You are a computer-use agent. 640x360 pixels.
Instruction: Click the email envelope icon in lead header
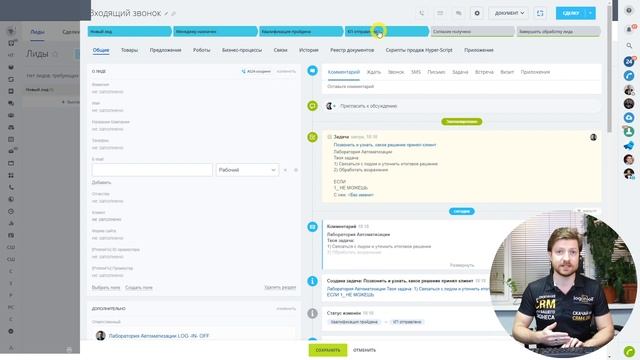[x=440, y=13]
